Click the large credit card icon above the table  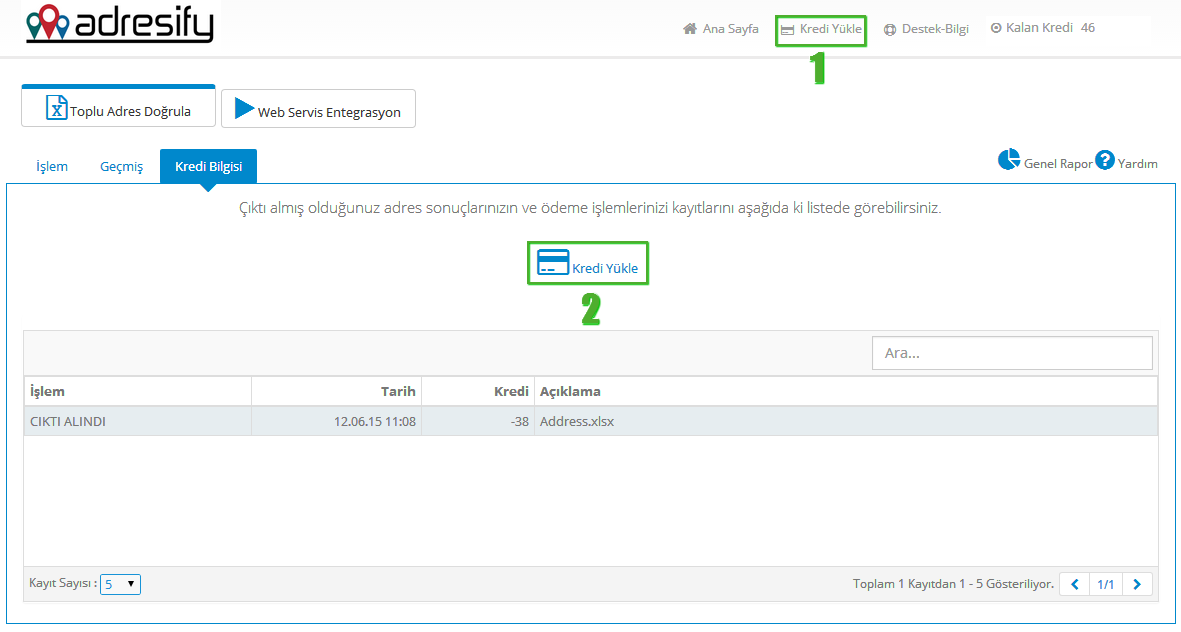coord(553,262)
